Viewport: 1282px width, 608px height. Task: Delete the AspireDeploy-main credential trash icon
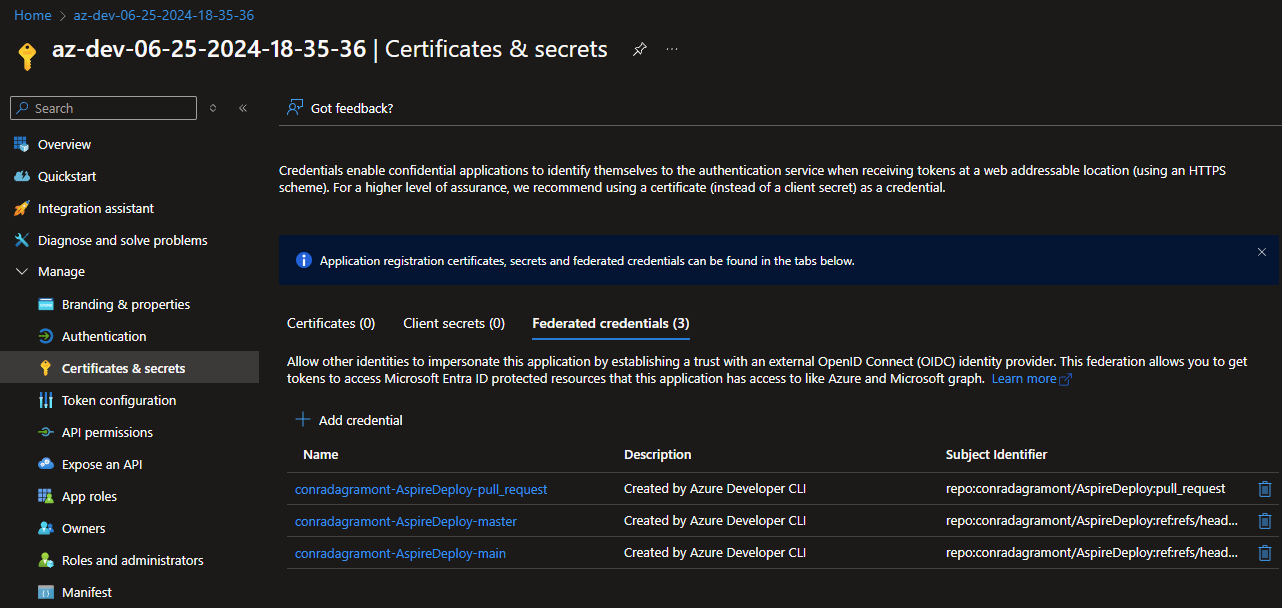click(x=1265, y=553)
